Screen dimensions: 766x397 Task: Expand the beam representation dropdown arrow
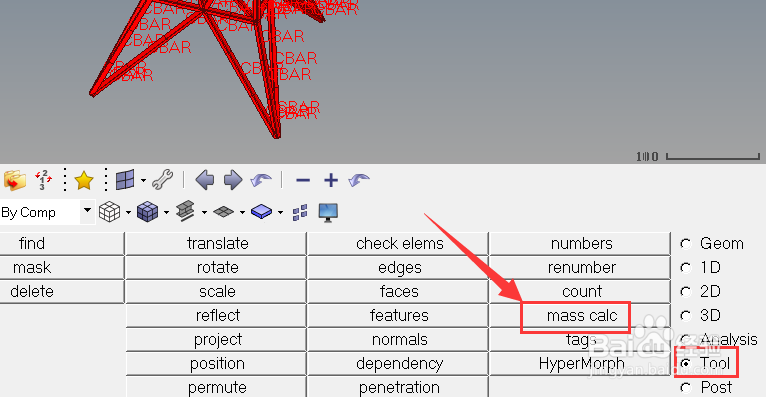[204, 212]
